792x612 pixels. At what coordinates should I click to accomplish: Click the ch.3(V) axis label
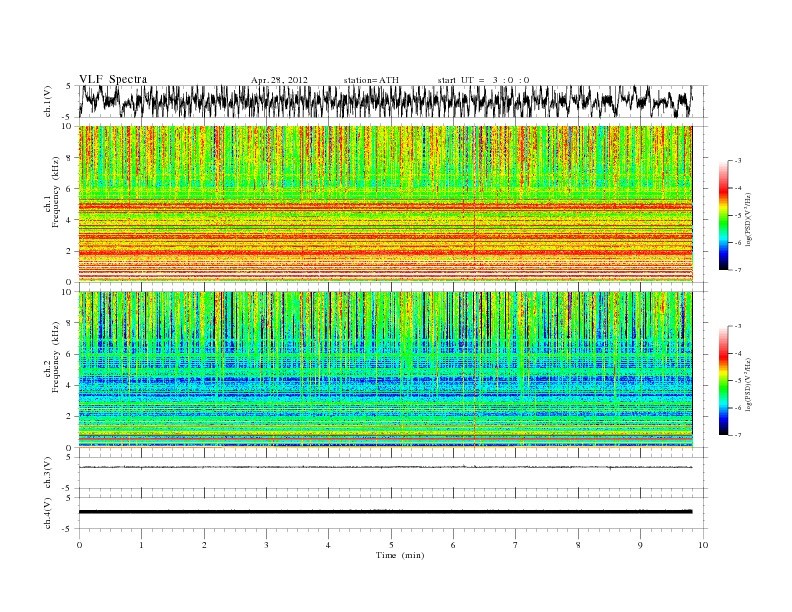47,473
